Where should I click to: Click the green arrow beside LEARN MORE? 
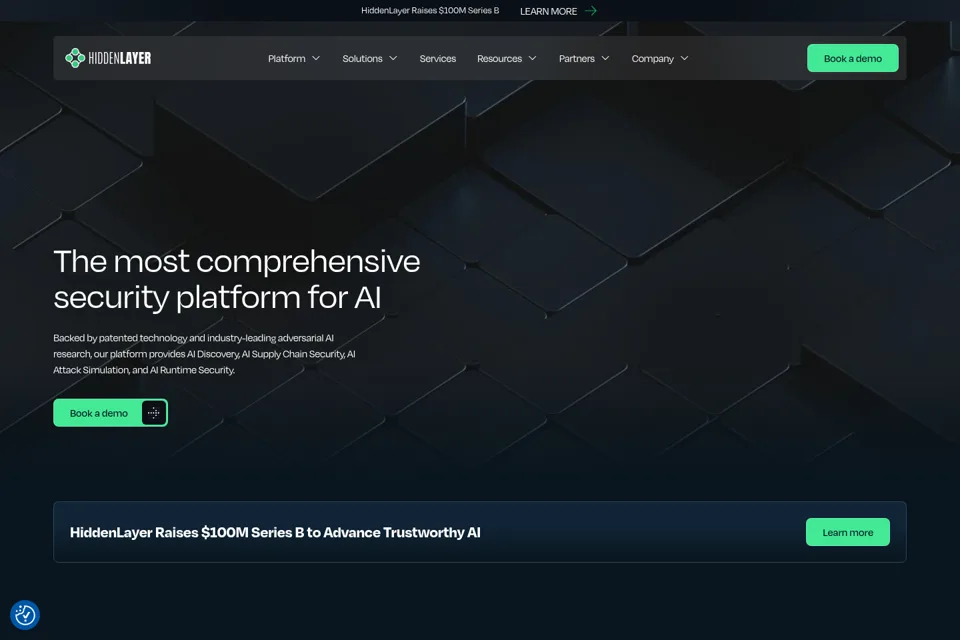[x=591, y=11]
